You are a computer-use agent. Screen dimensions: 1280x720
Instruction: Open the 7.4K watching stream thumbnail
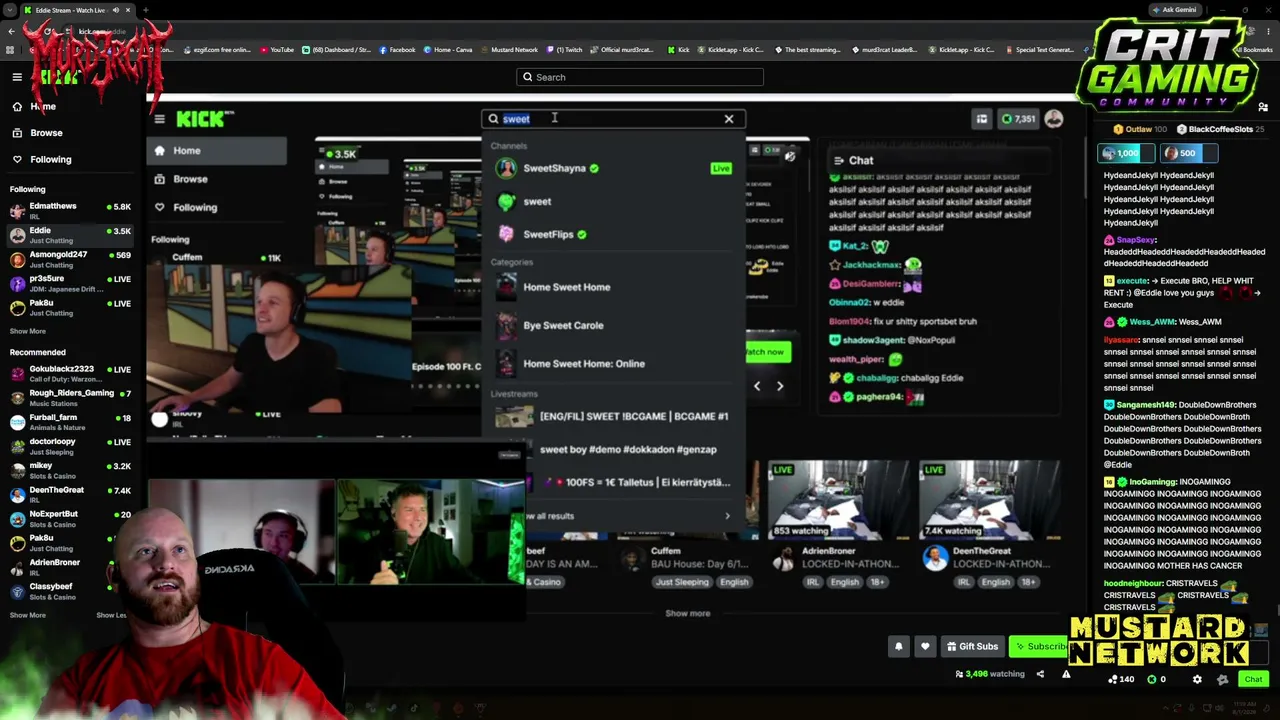click(989, 501)
